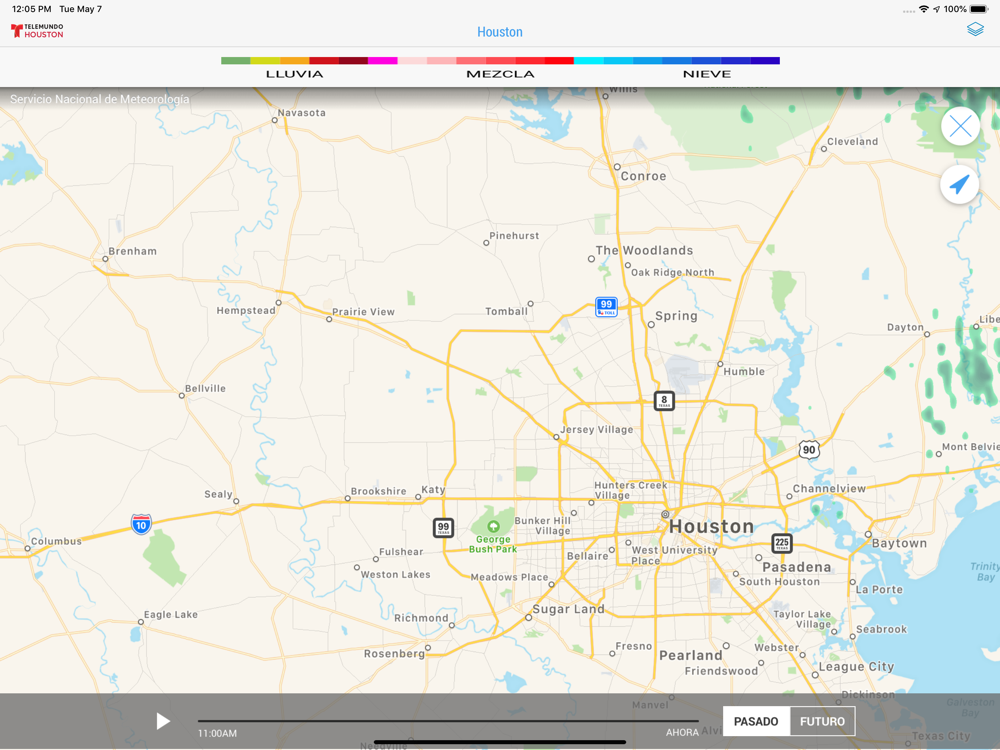
Task: Click the Pearland city label
Action: click(x=691, y=655)
